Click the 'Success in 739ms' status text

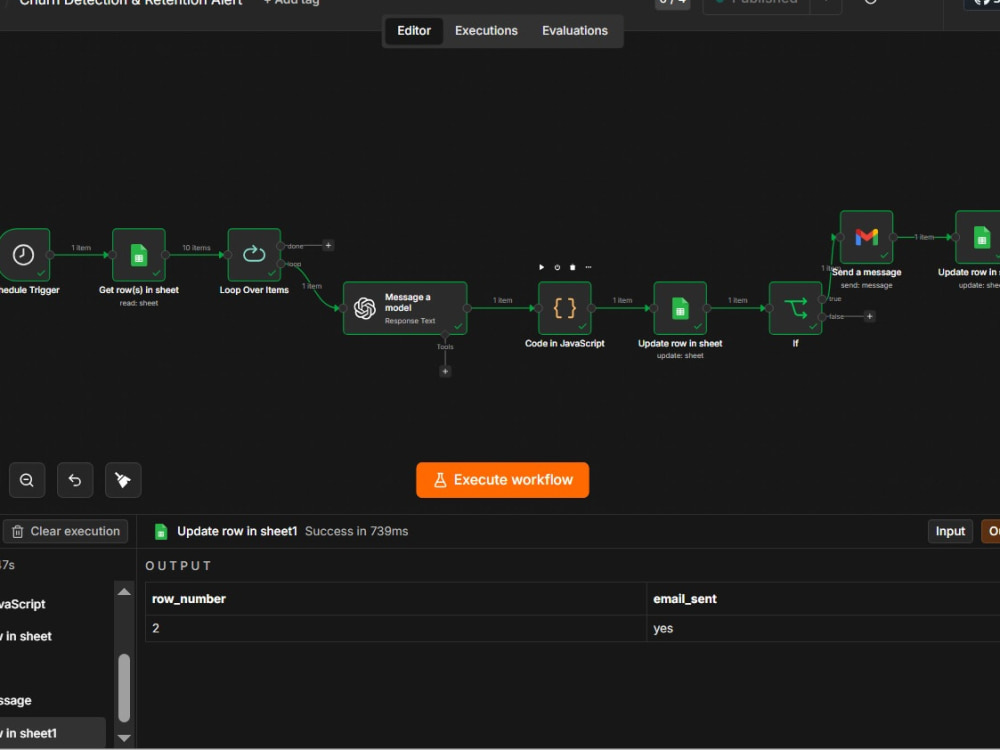click(x=357, y=531)
